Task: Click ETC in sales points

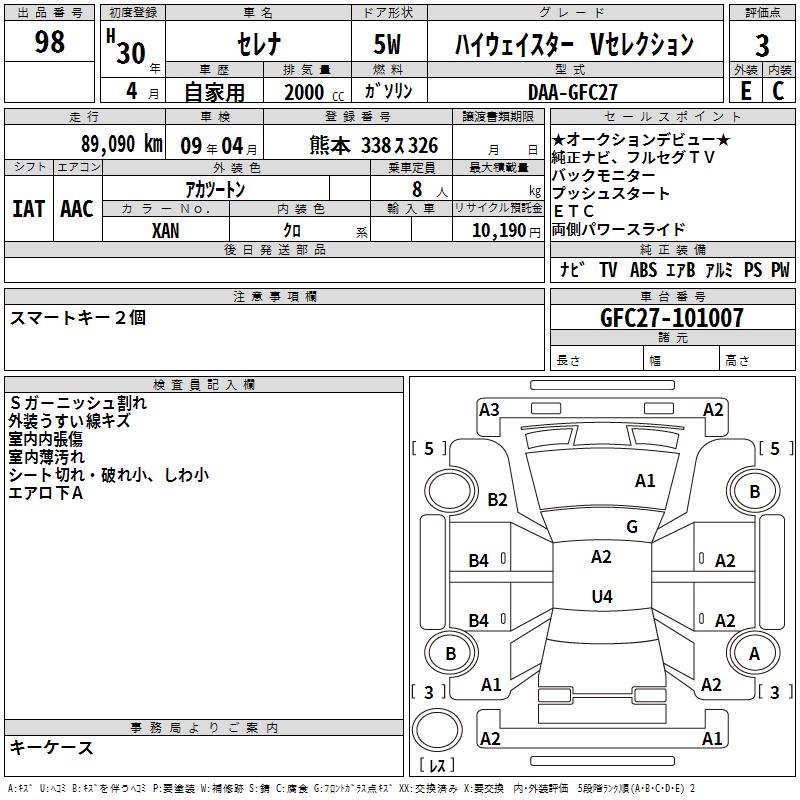Action: (573, 211)
